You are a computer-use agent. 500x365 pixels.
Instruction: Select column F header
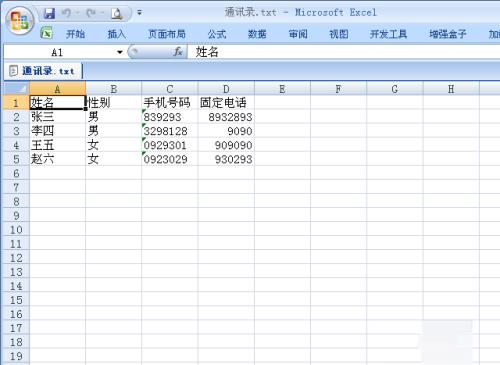tap(338, 89)
